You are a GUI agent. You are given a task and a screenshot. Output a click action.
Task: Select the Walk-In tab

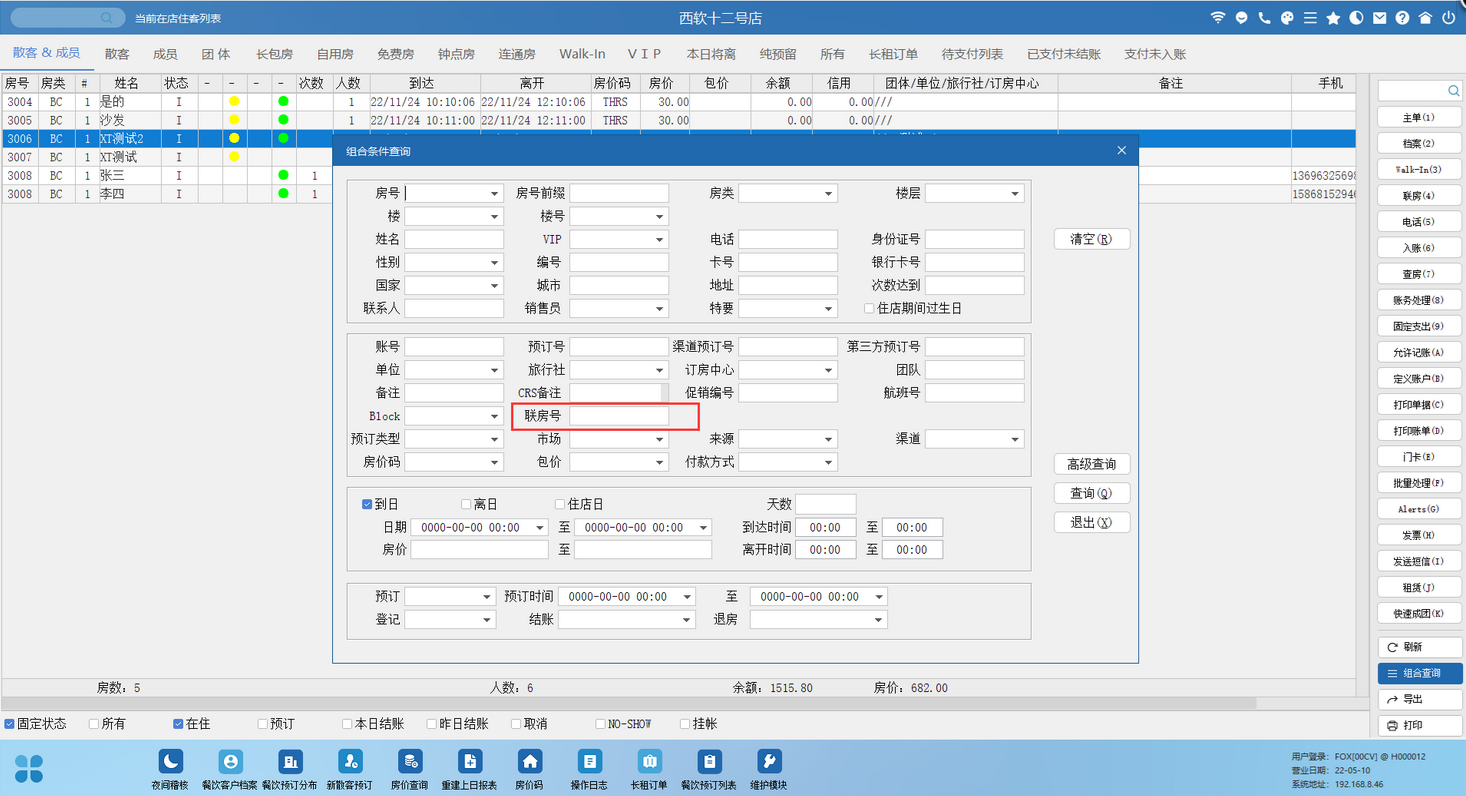click(582, 54)
